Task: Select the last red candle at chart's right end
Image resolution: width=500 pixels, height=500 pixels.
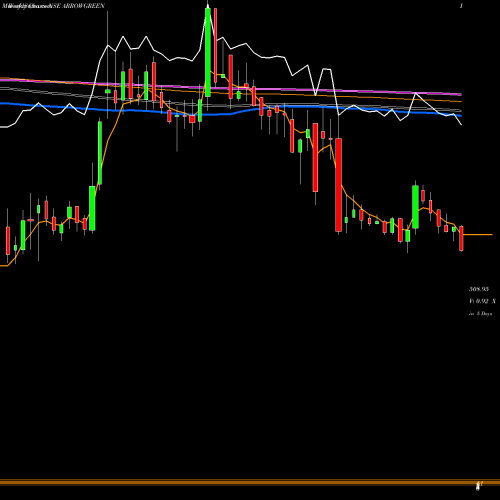Action: coord(461,238)
